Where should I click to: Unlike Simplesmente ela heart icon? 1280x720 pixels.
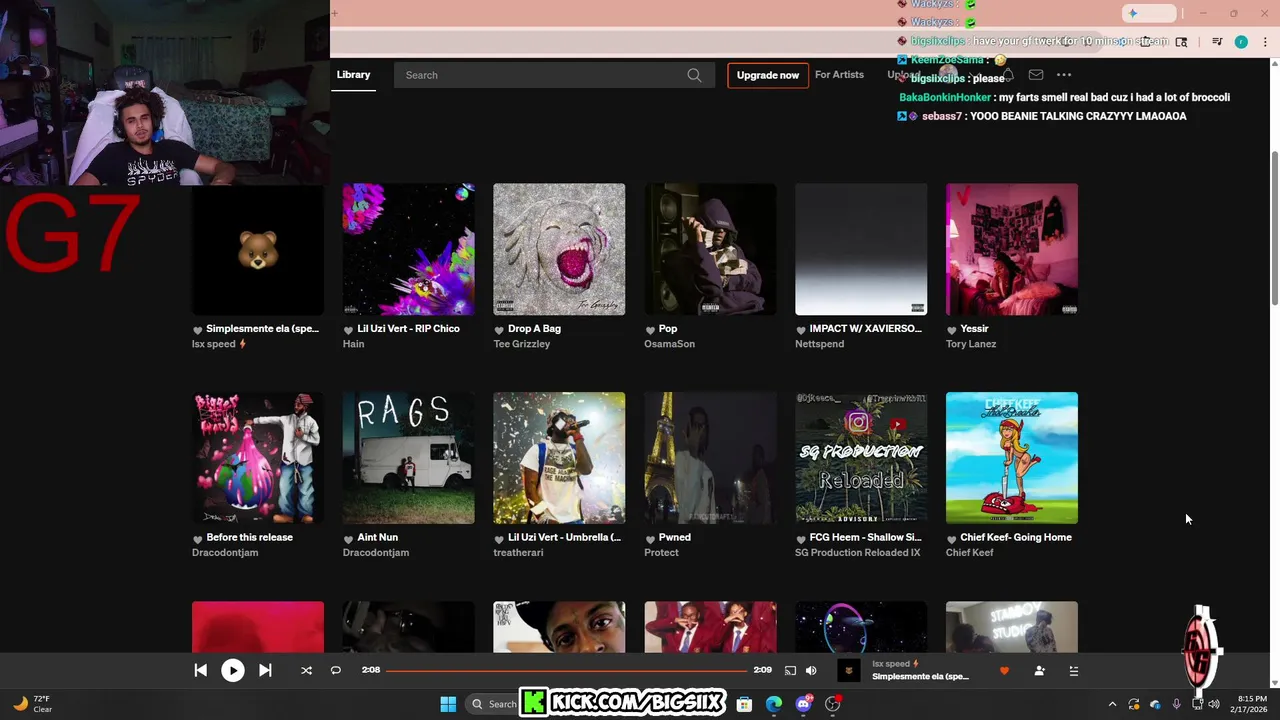[197, 330]
